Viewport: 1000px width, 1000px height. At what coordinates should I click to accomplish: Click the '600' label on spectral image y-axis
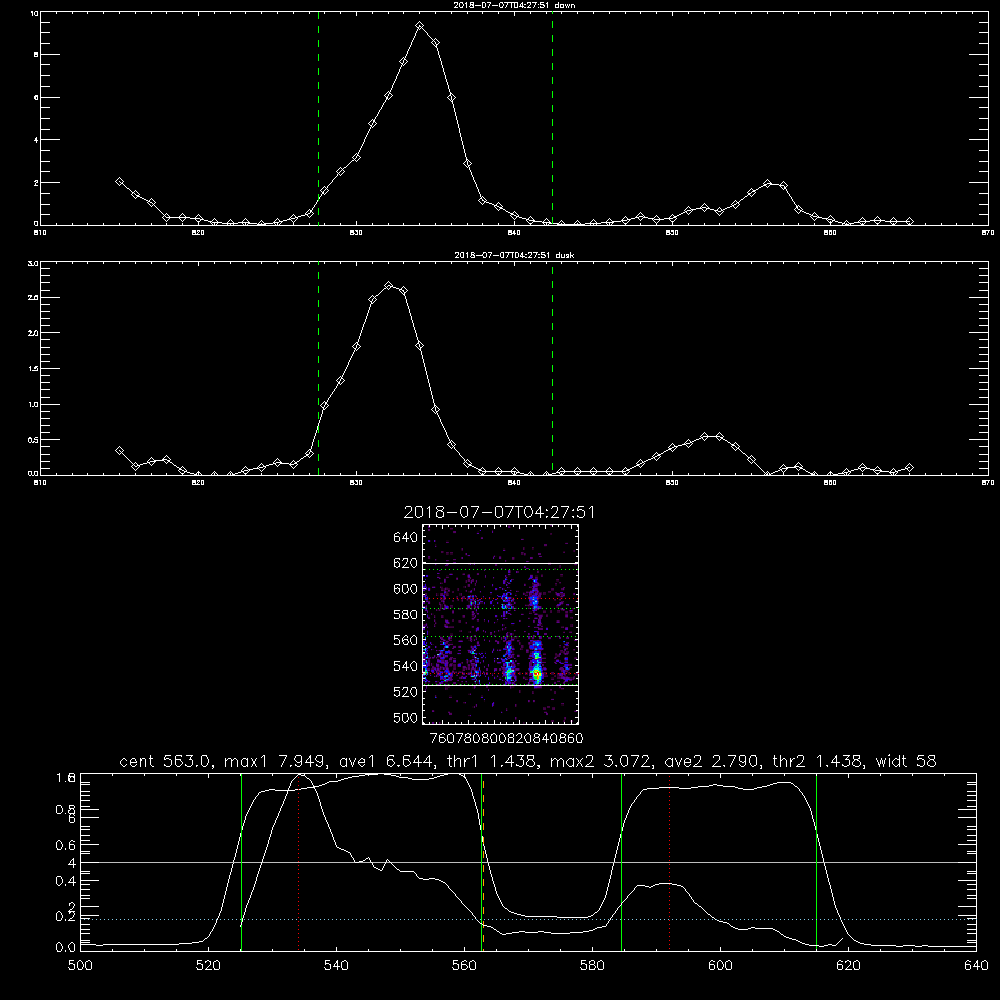pos(406,589)
